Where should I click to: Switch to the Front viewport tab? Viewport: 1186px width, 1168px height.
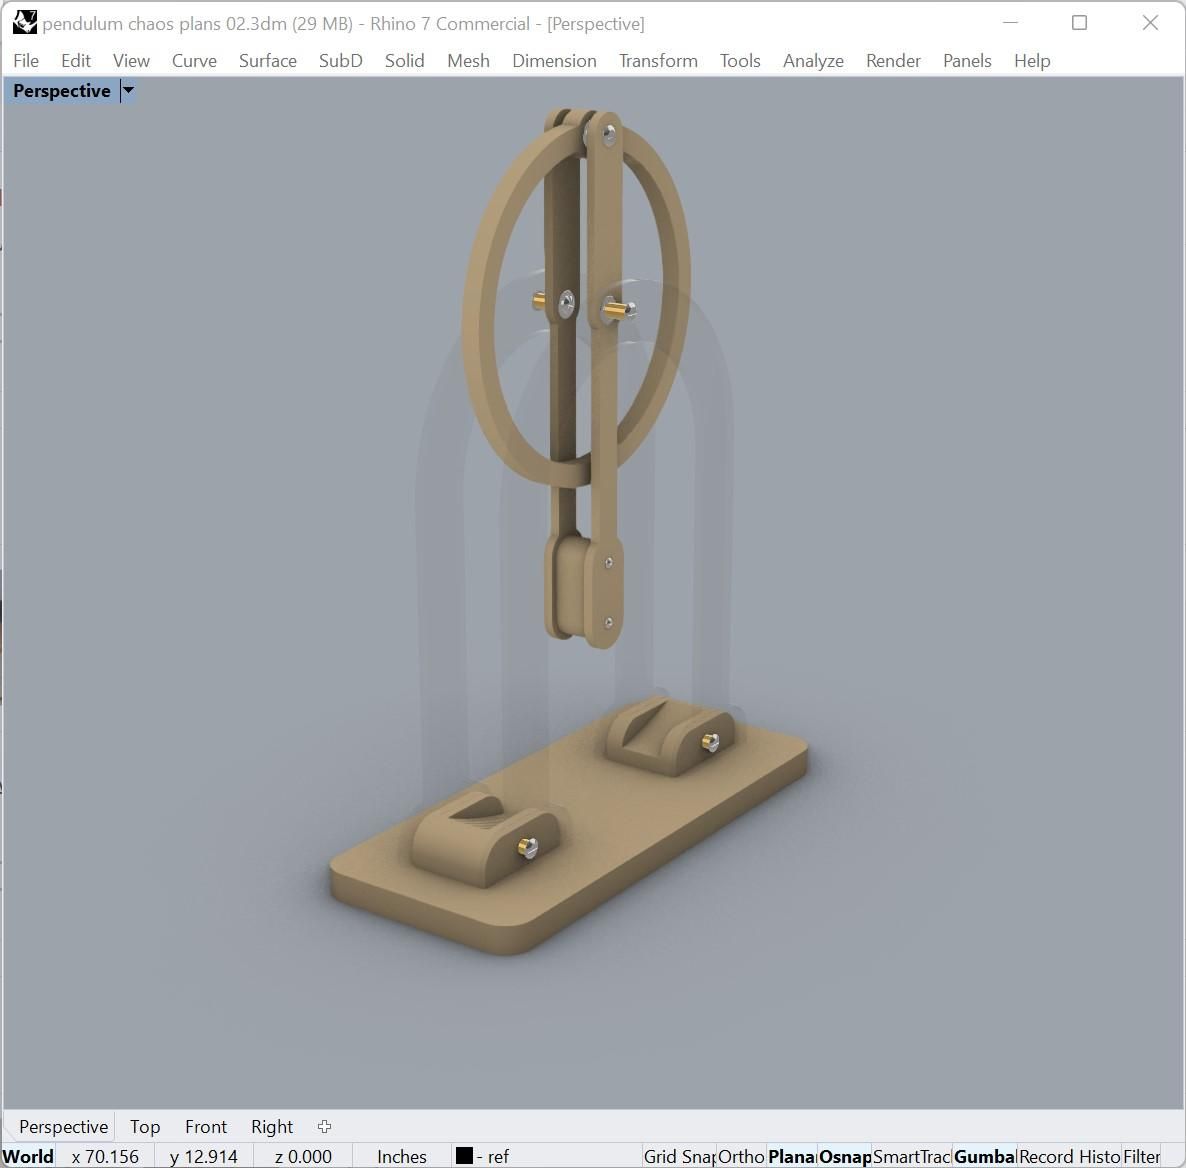point(205,1126)
